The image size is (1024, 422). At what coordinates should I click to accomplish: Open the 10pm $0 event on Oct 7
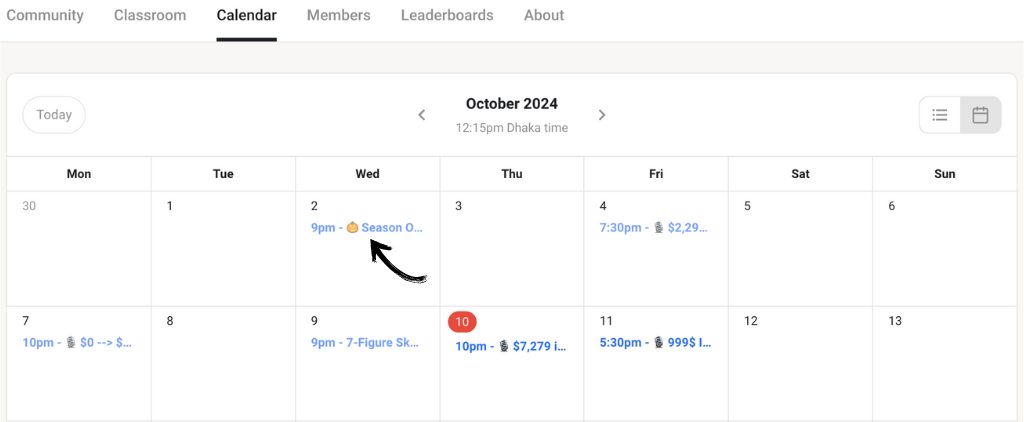tap(77, 342)
